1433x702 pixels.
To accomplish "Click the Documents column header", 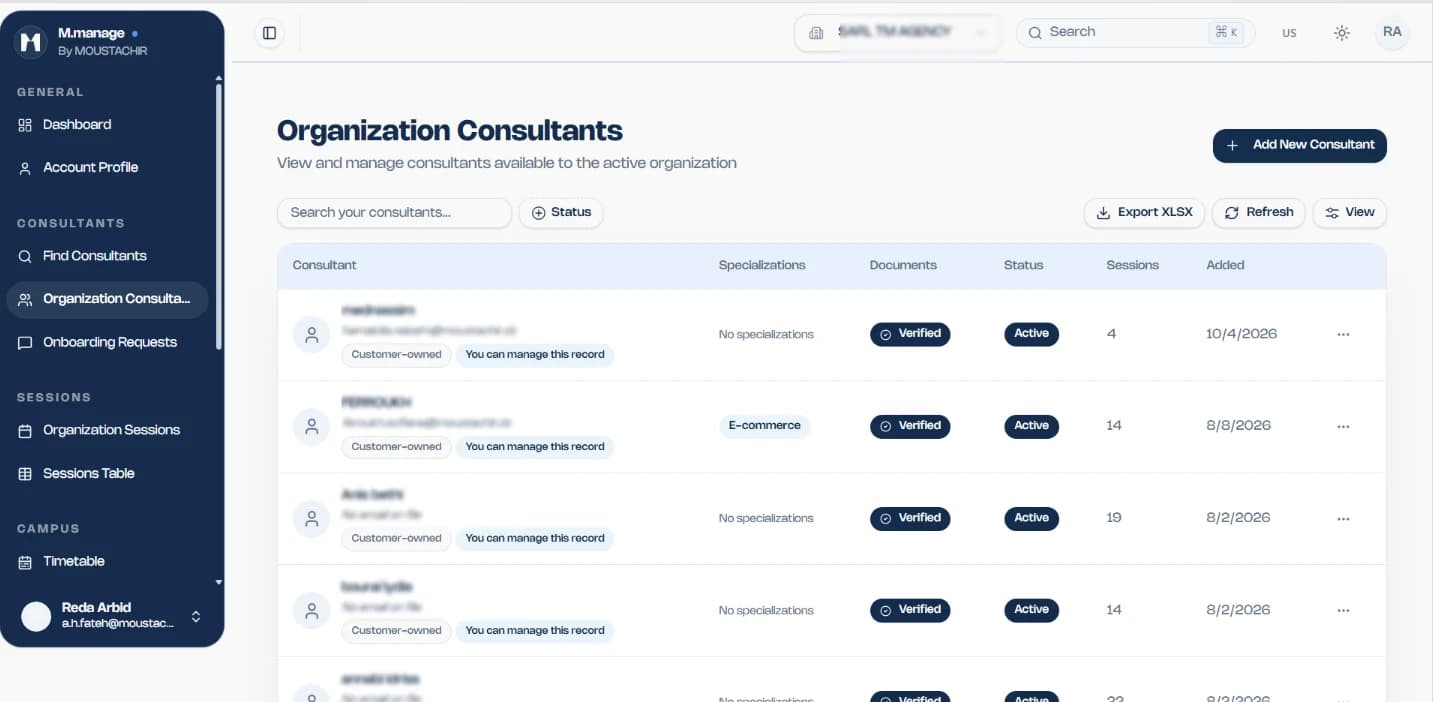I will (903, 266).
